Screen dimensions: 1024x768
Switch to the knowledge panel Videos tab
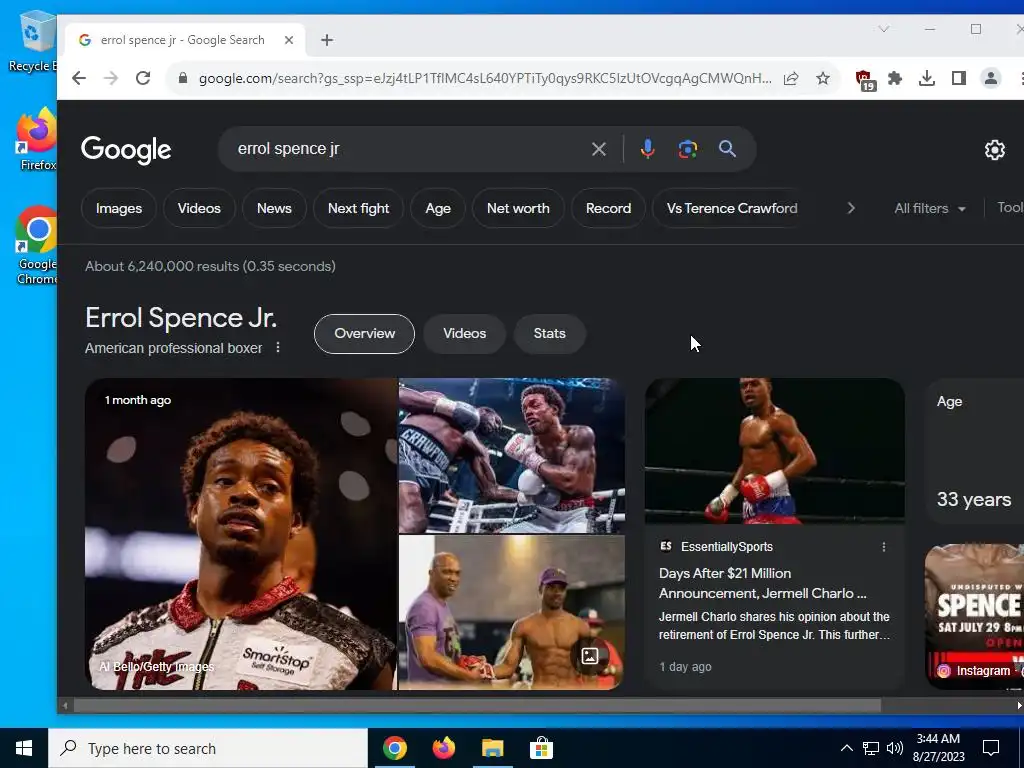(465, 334)
